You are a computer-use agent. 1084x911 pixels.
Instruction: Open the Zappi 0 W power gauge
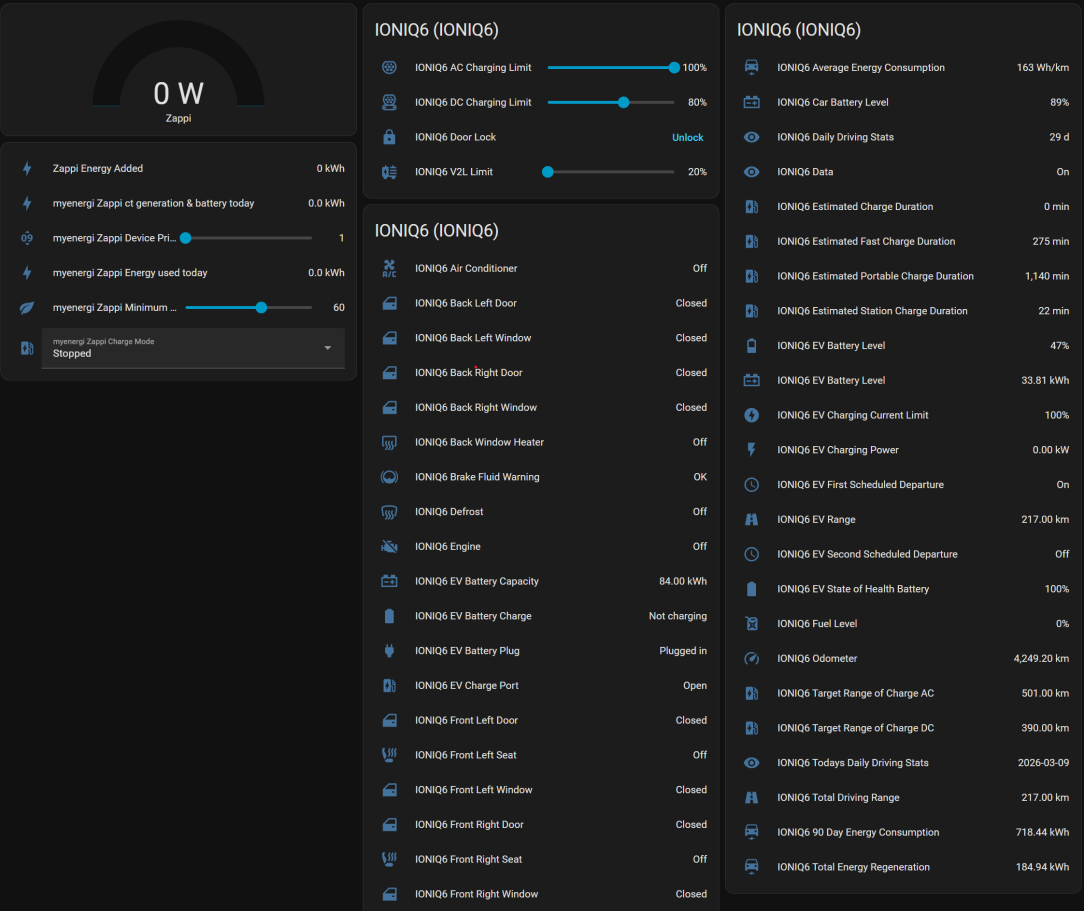tap(178, 71)
